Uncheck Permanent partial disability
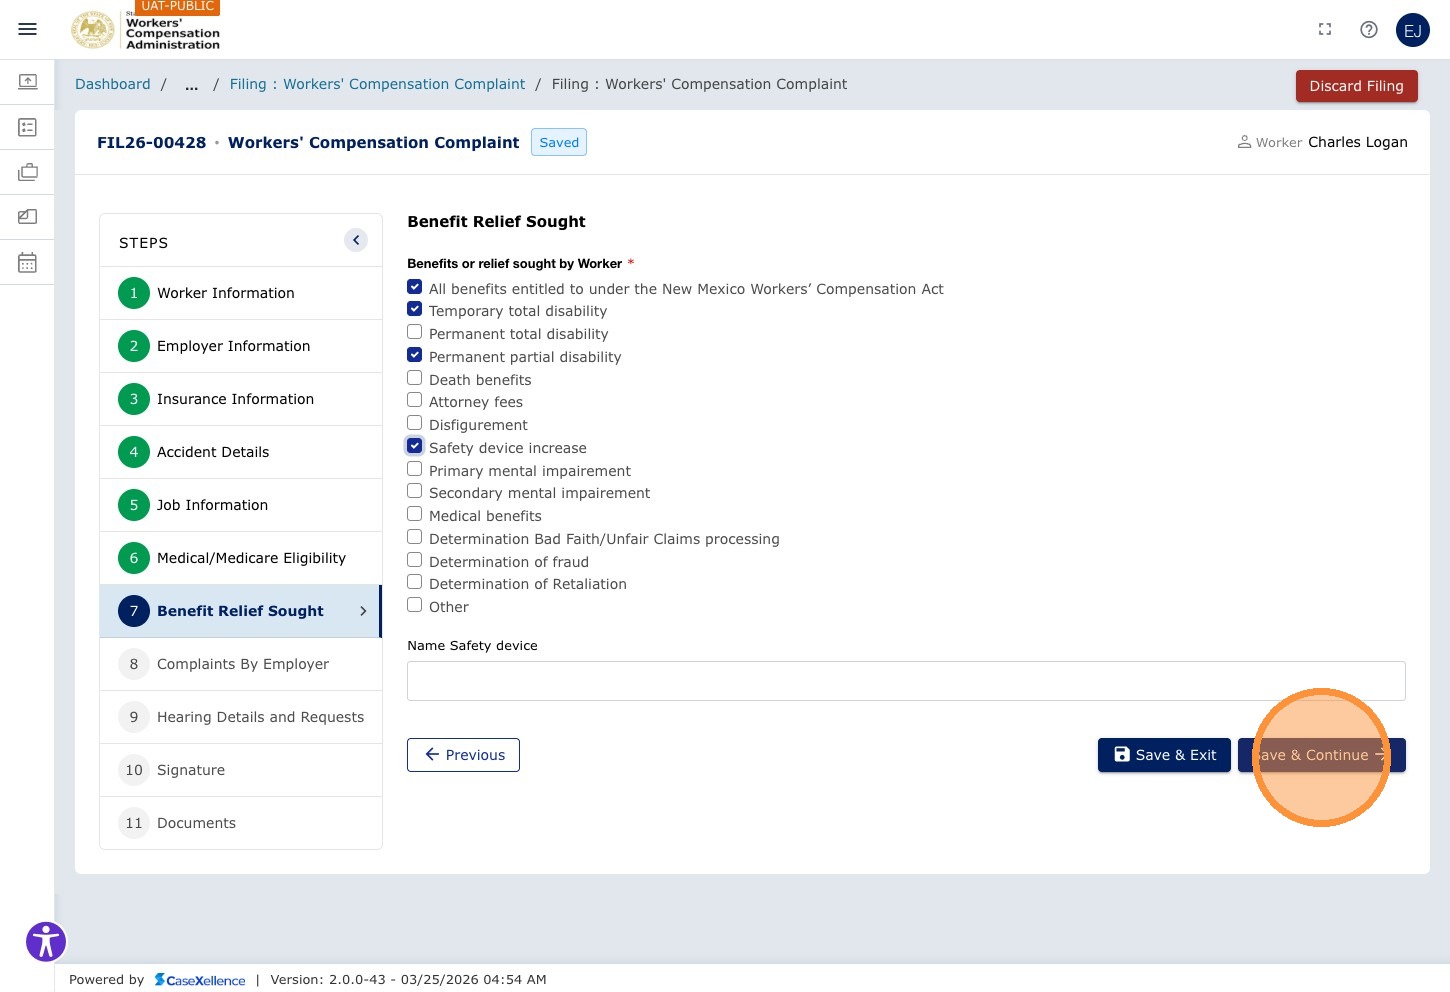The image size is (1450, 992). click(415, 355)
